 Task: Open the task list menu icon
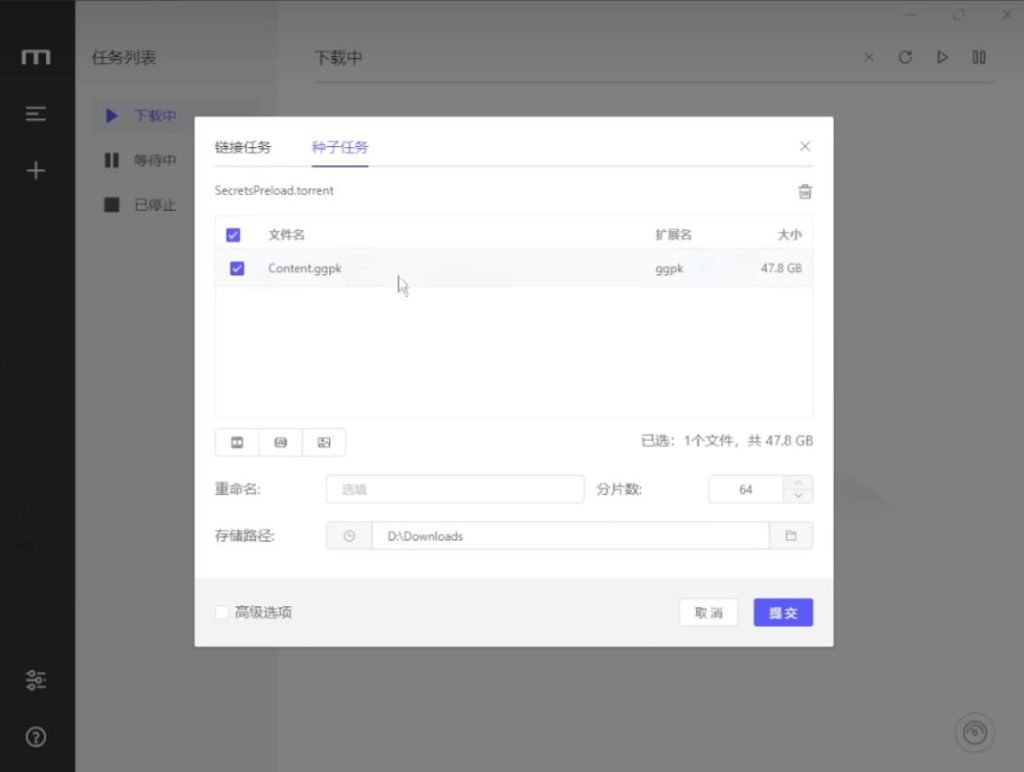coord(36,114)
